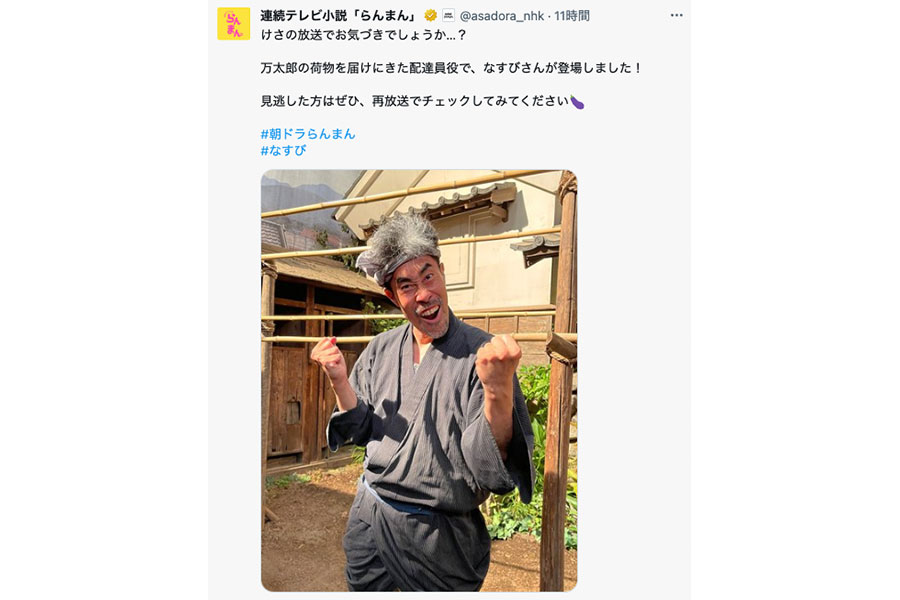Follow the #なすび hashtag
The height and width of the screenshot is (600, 900).
pyautogui.click(x=284, y=150)
